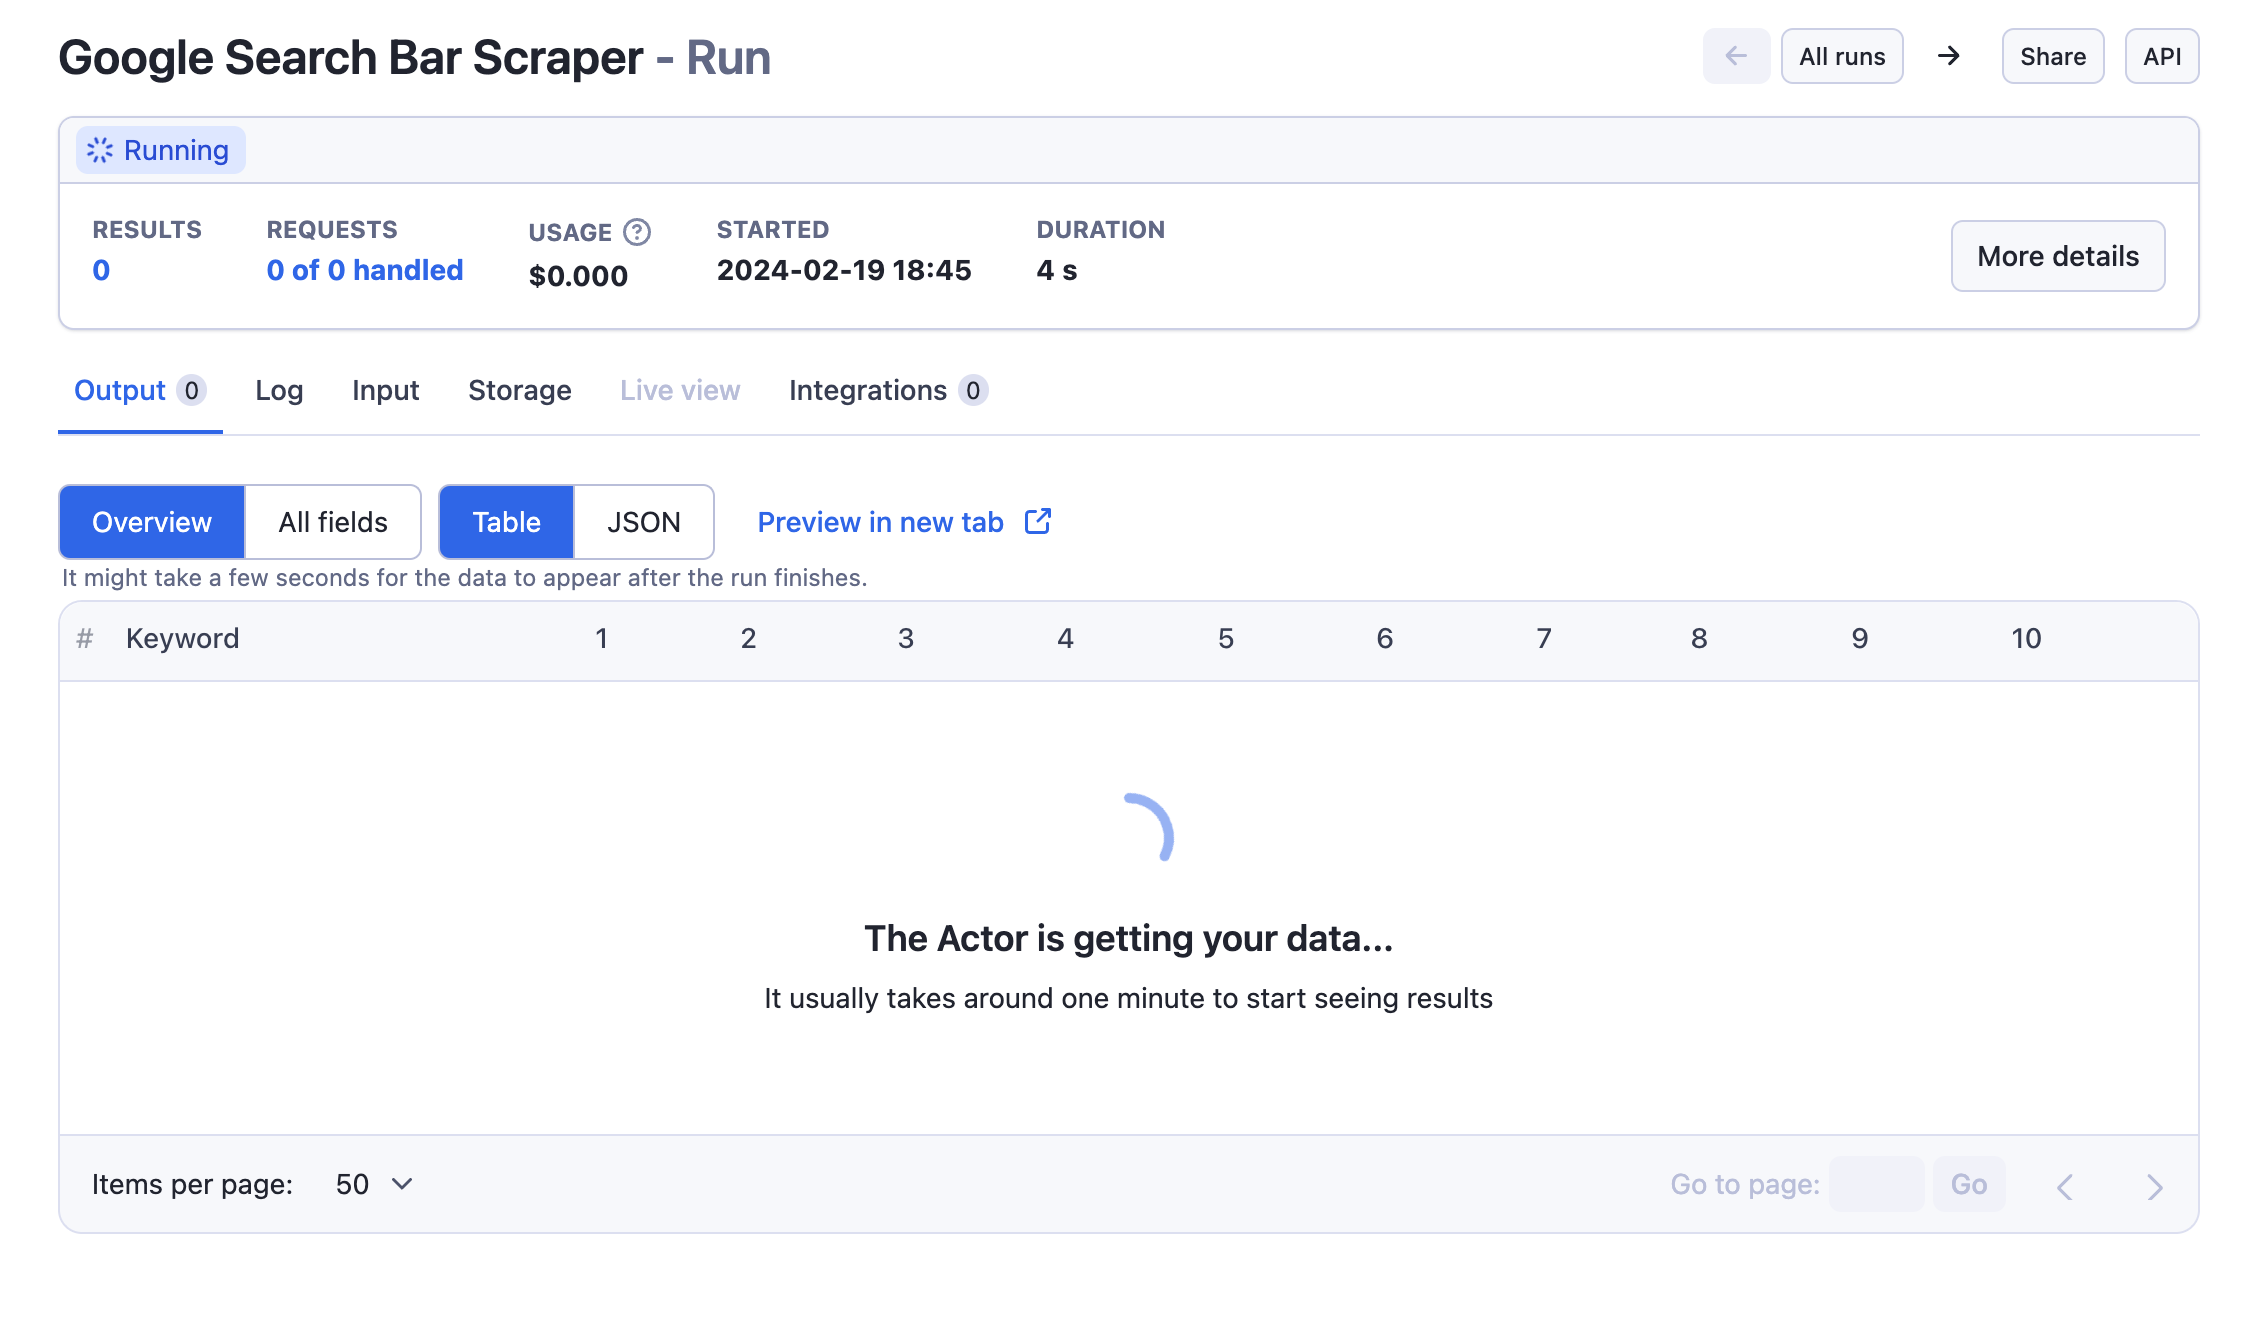Click the forward navigation arrow
This screenshot has height=1324, width=2244.
(1949, 56)
